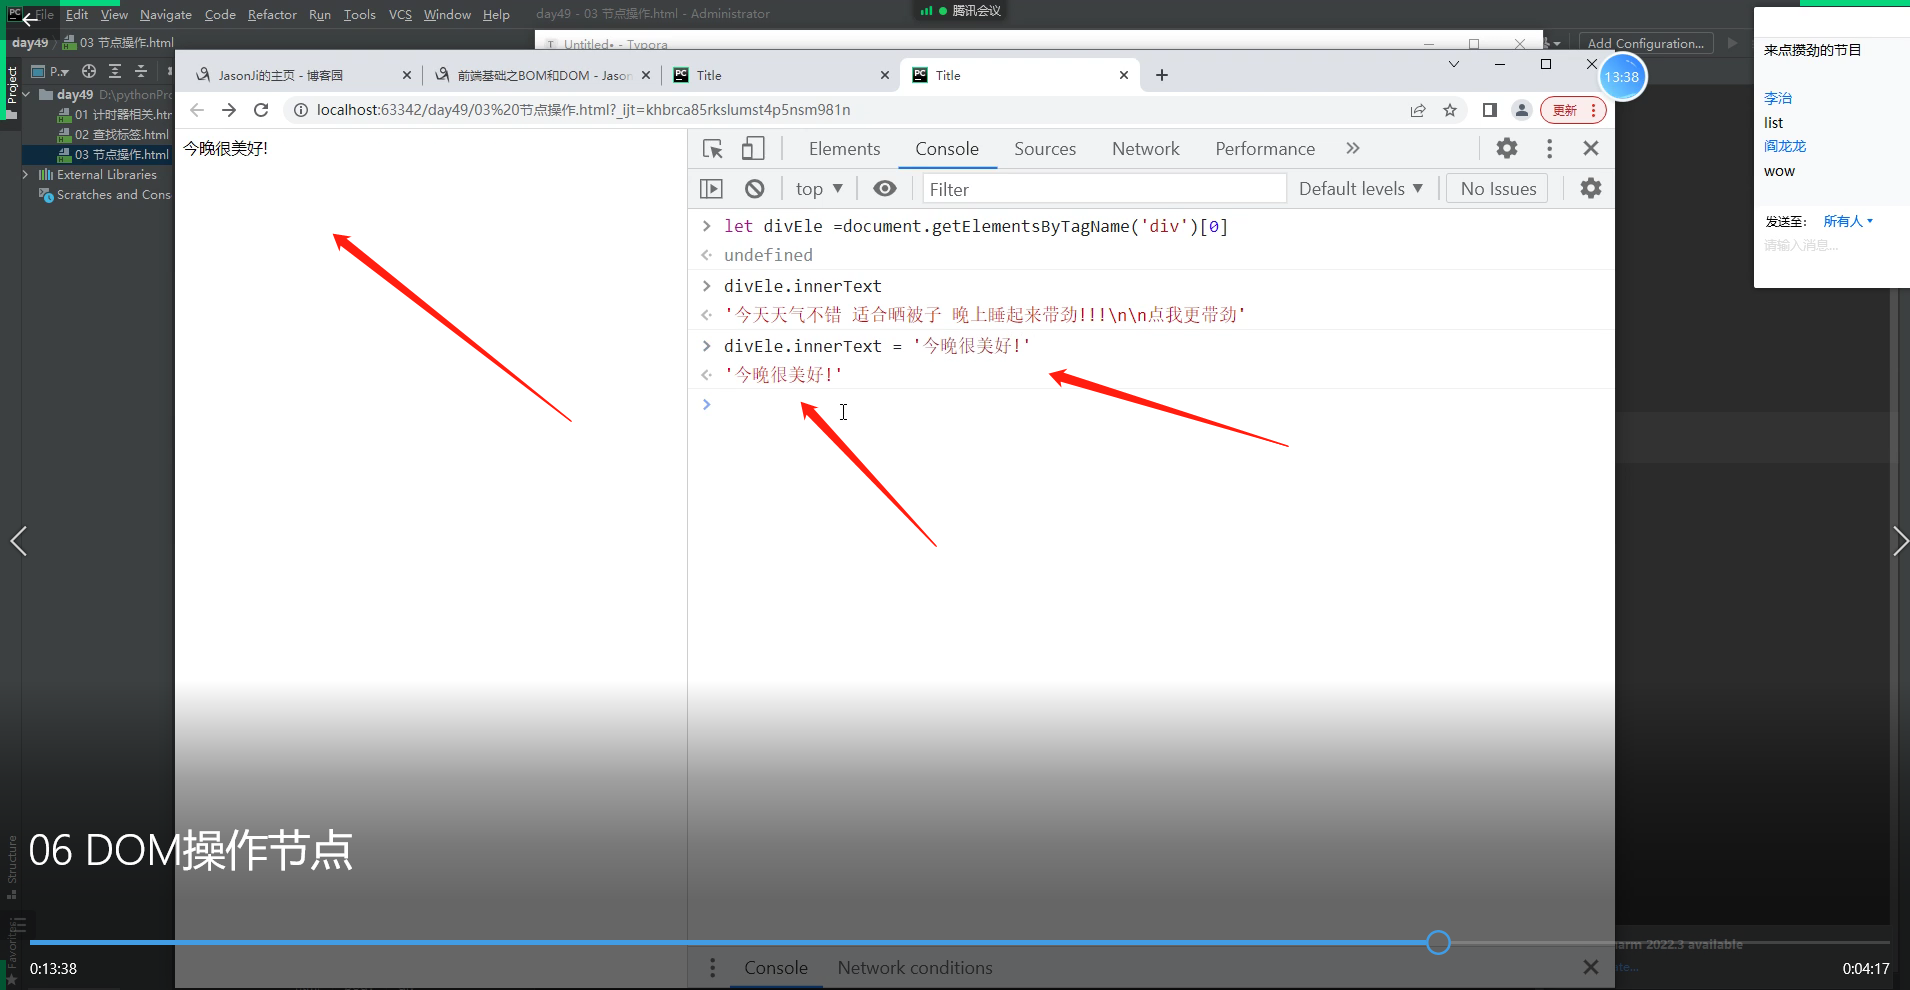Open Scratches and Consoles node
Screen dimensions: 1910x990
point(105,195)
